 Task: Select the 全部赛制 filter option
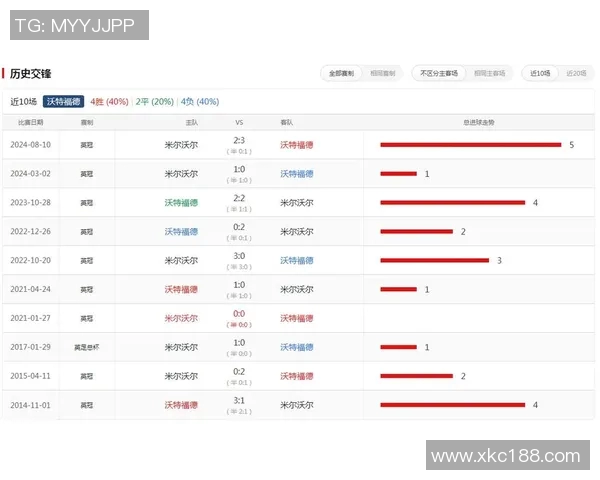(x=342, y=73)
